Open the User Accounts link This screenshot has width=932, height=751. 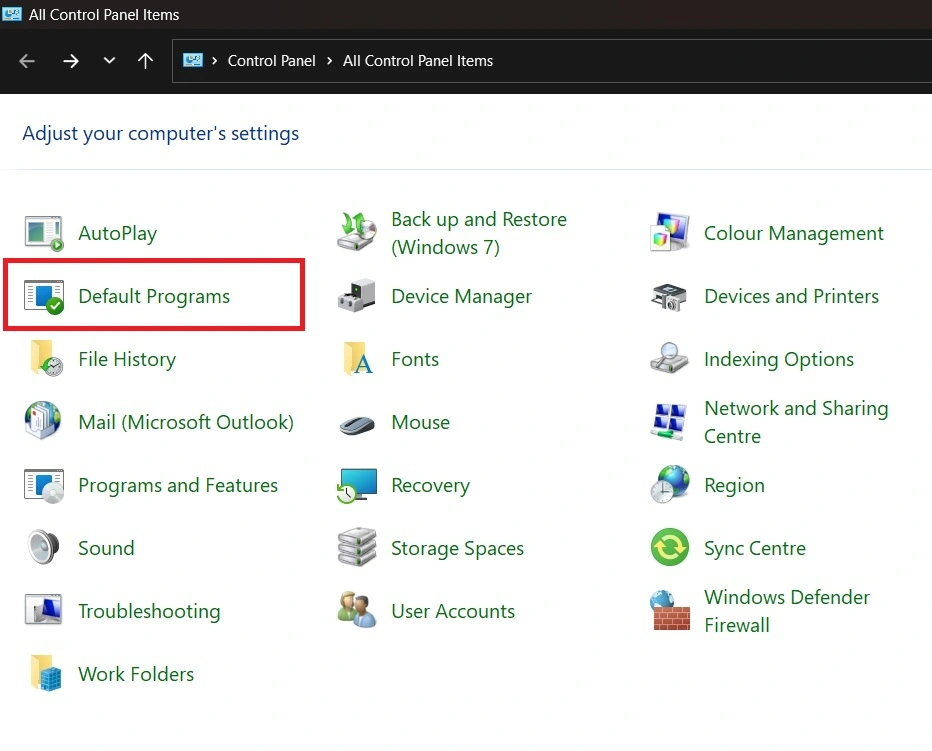[453, 611]
